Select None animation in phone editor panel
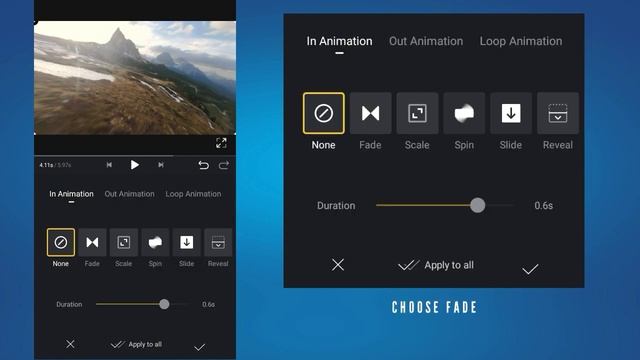The image size is (640, 360). point(61,242)
